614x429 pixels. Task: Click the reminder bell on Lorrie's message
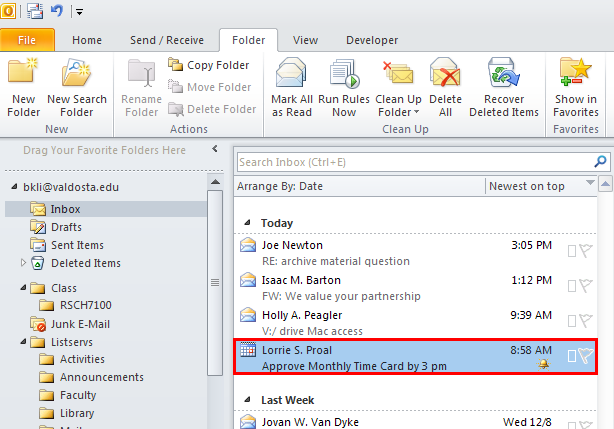coord(544,364)
